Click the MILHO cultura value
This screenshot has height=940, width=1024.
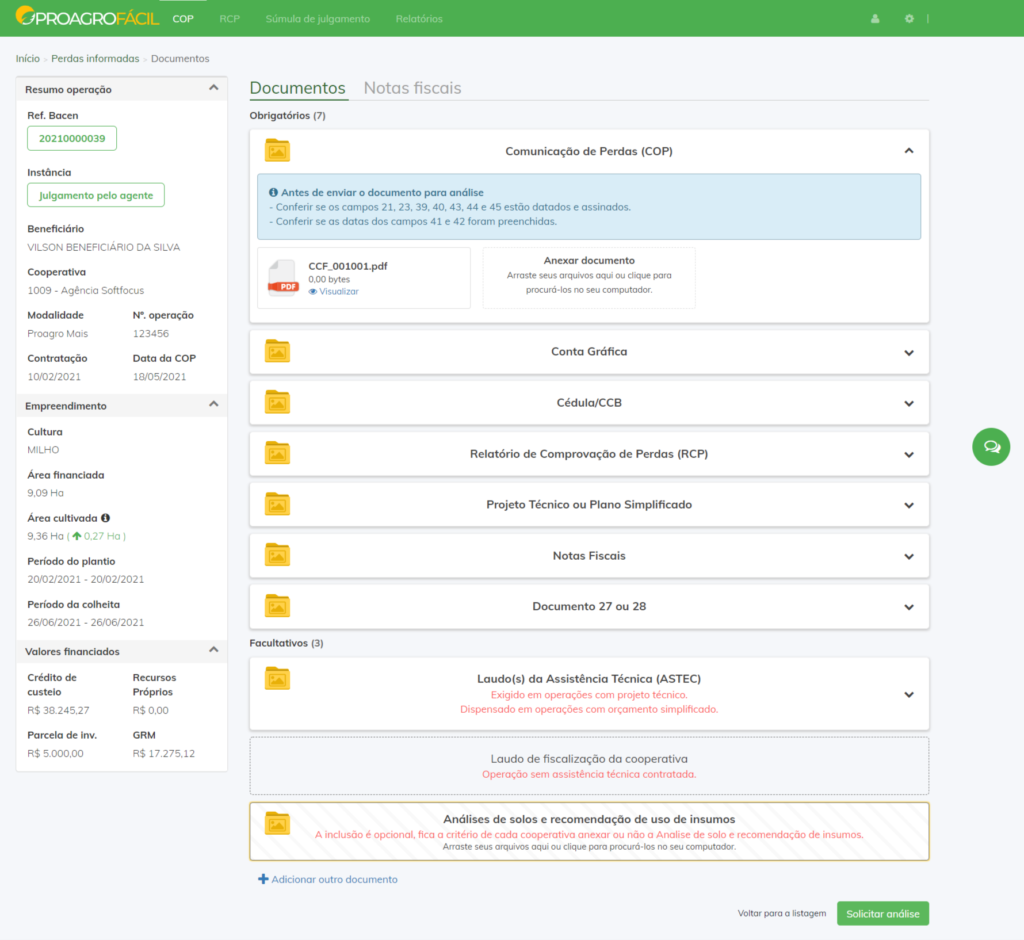[43, 449]
